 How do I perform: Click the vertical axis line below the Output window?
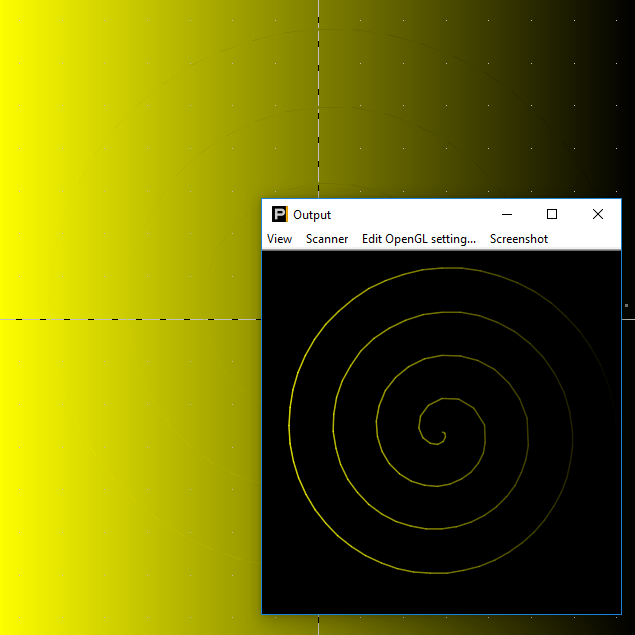319,624
